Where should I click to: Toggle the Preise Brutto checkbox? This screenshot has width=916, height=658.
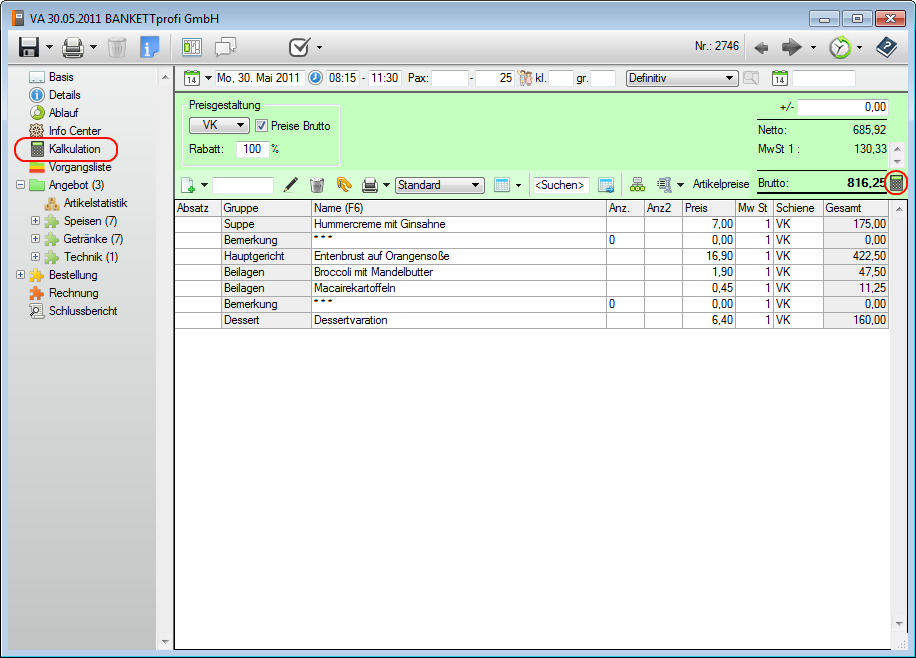262,126
